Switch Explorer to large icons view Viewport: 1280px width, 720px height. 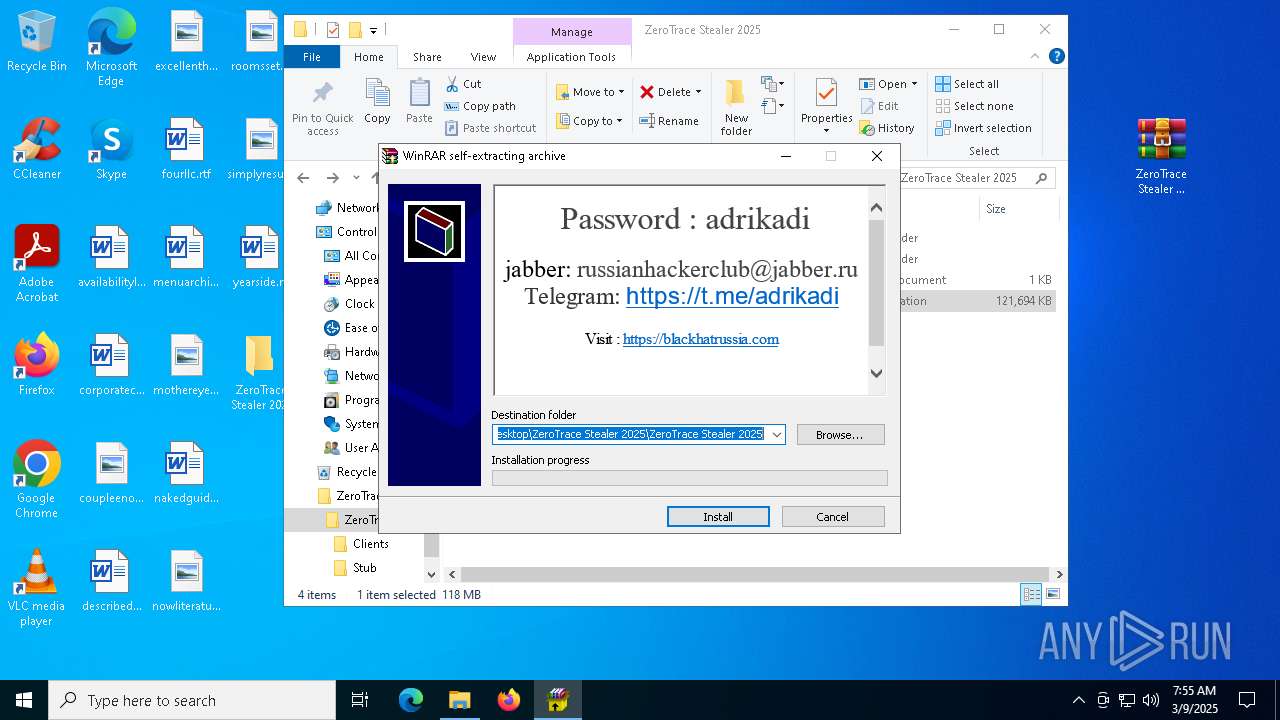[1052, 595]
